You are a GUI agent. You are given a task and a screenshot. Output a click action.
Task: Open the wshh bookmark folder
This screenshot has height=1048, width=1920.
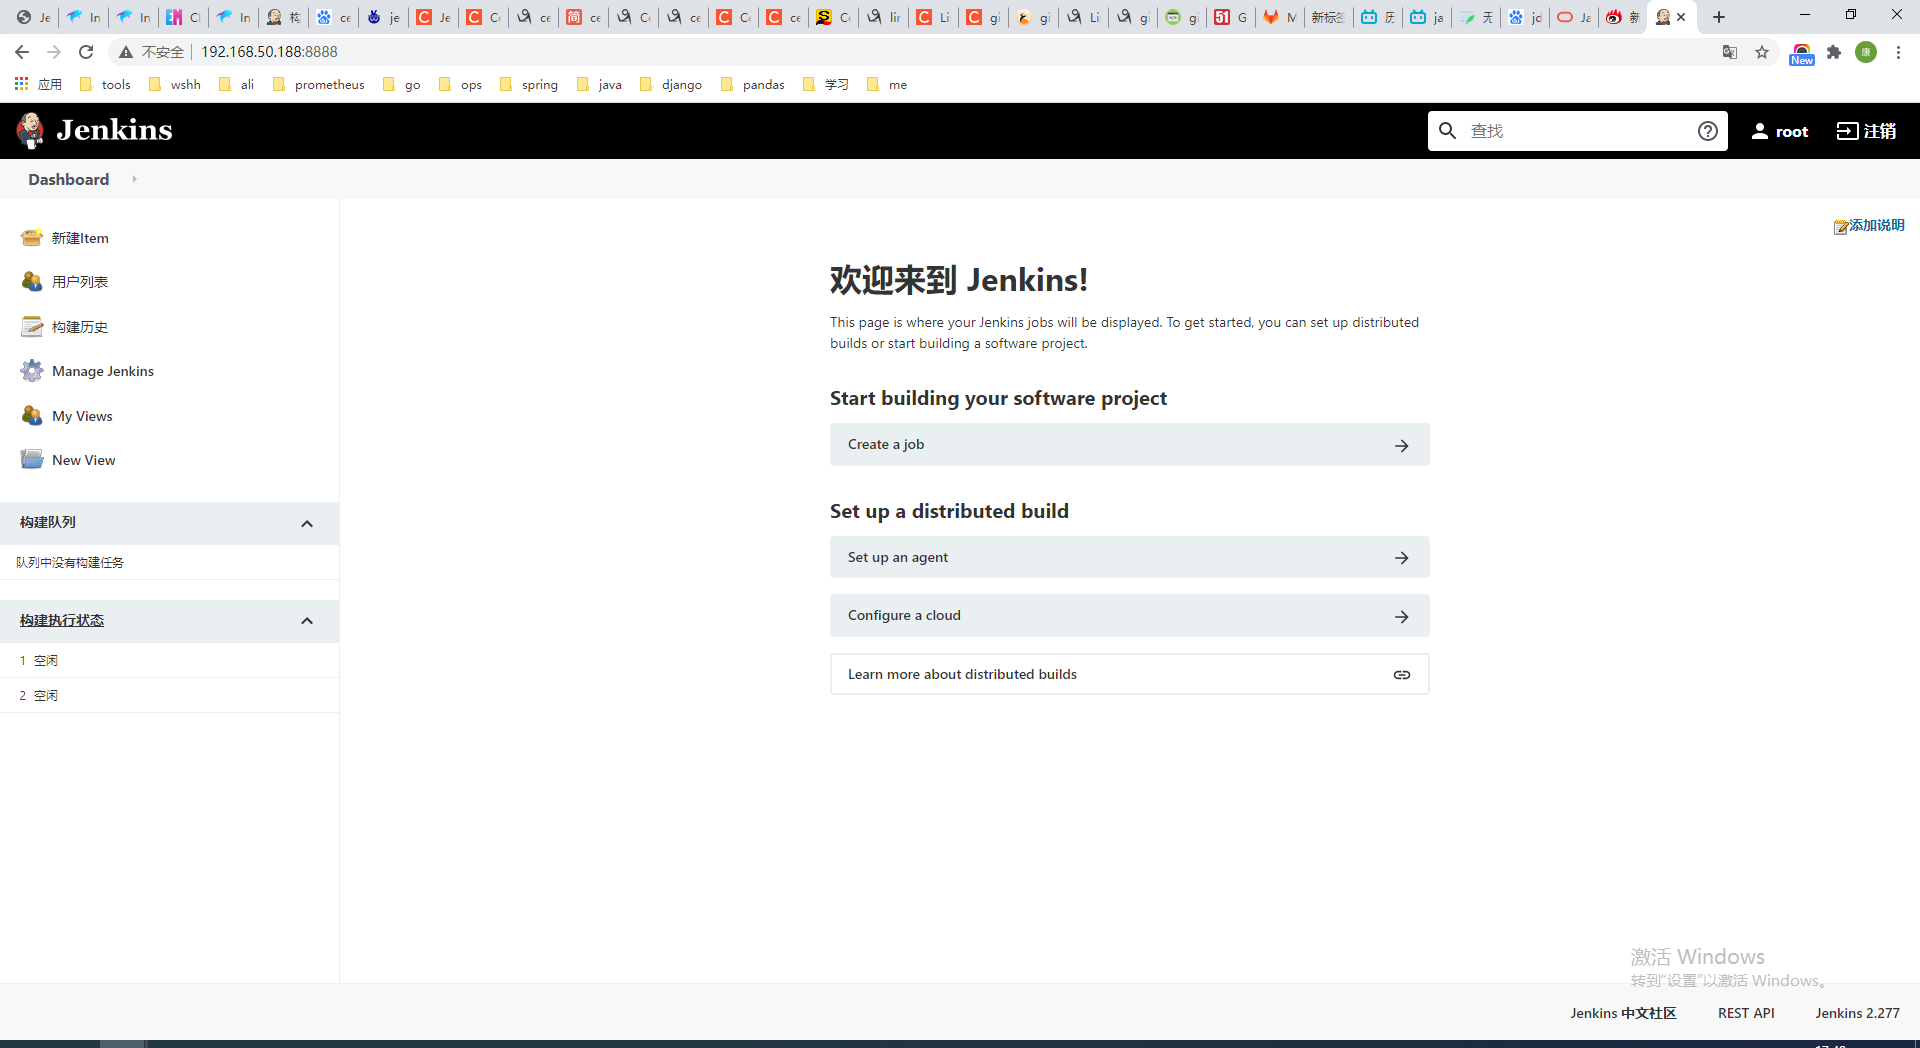(x=174, y=85)
